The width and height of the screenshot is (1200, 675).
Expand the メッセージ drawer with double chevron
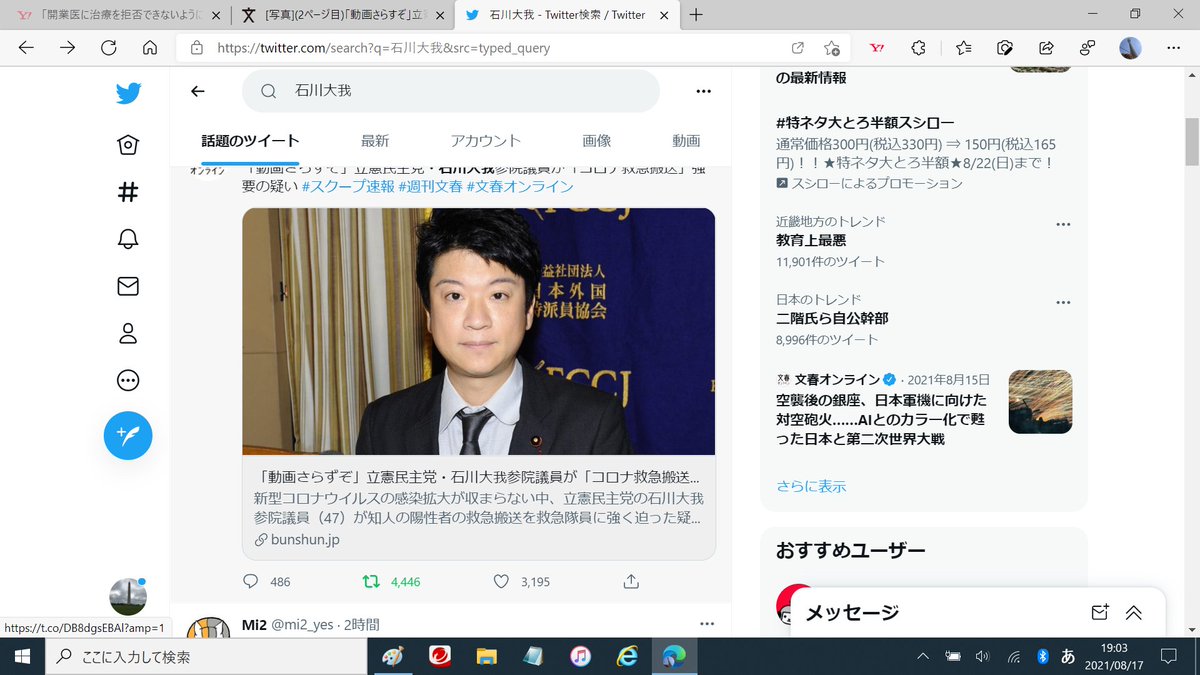click(1134, 613)
